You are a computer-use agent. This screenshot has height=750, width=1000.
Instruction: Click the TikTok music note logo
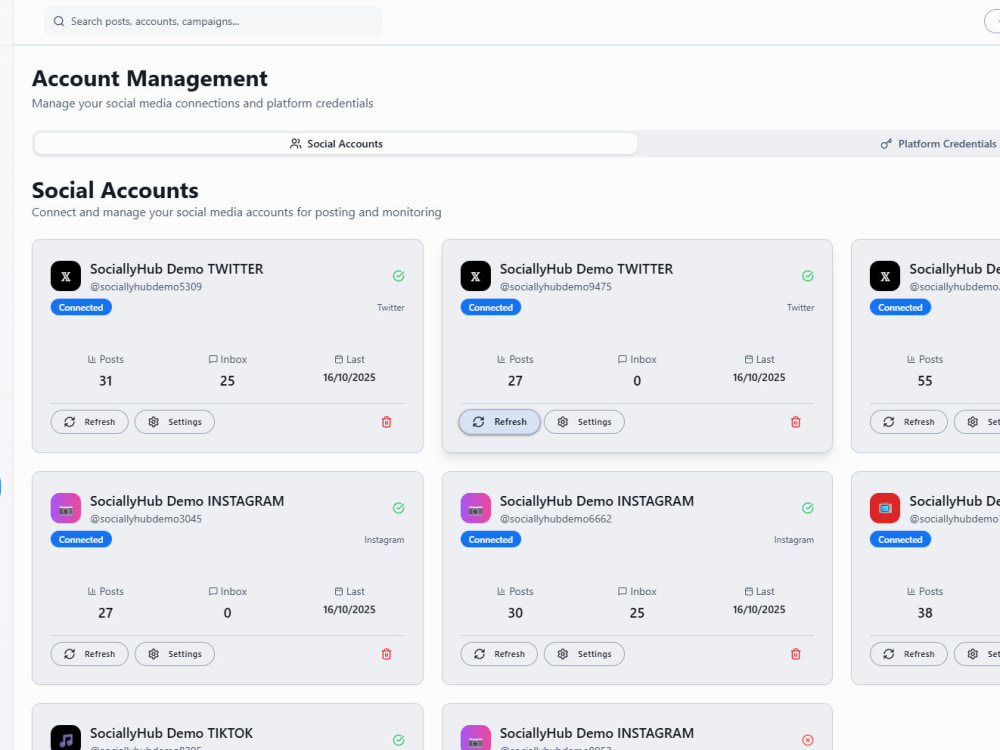pos(66,738)
